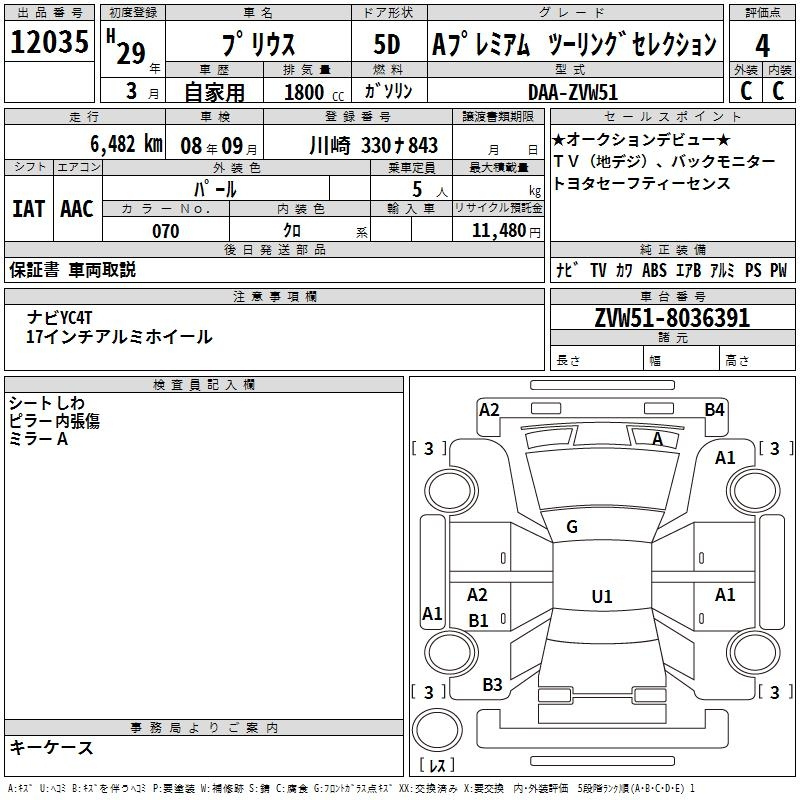
Task: Click the 検査員記入欄 header
Action: [x=204, y=385]
